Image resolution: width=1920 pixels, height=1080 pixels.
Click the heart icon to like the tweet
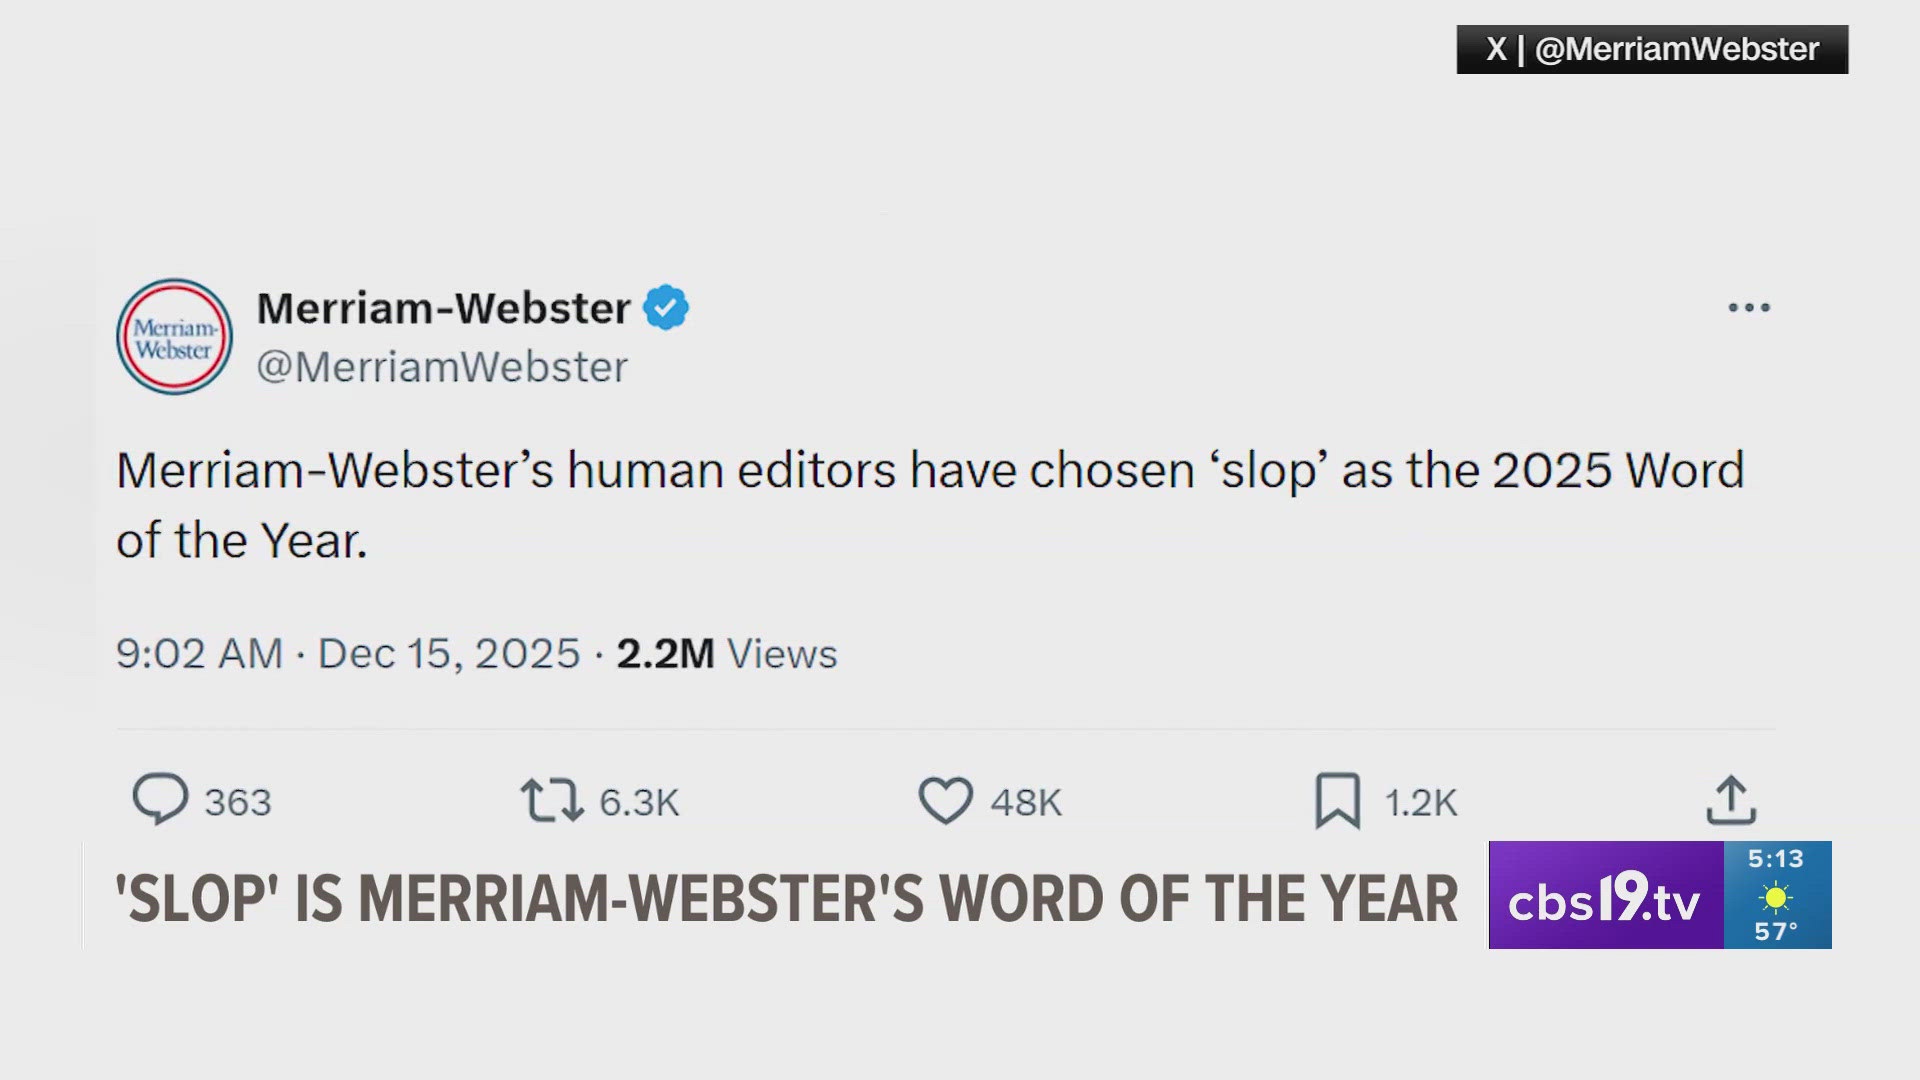(945, 800)
